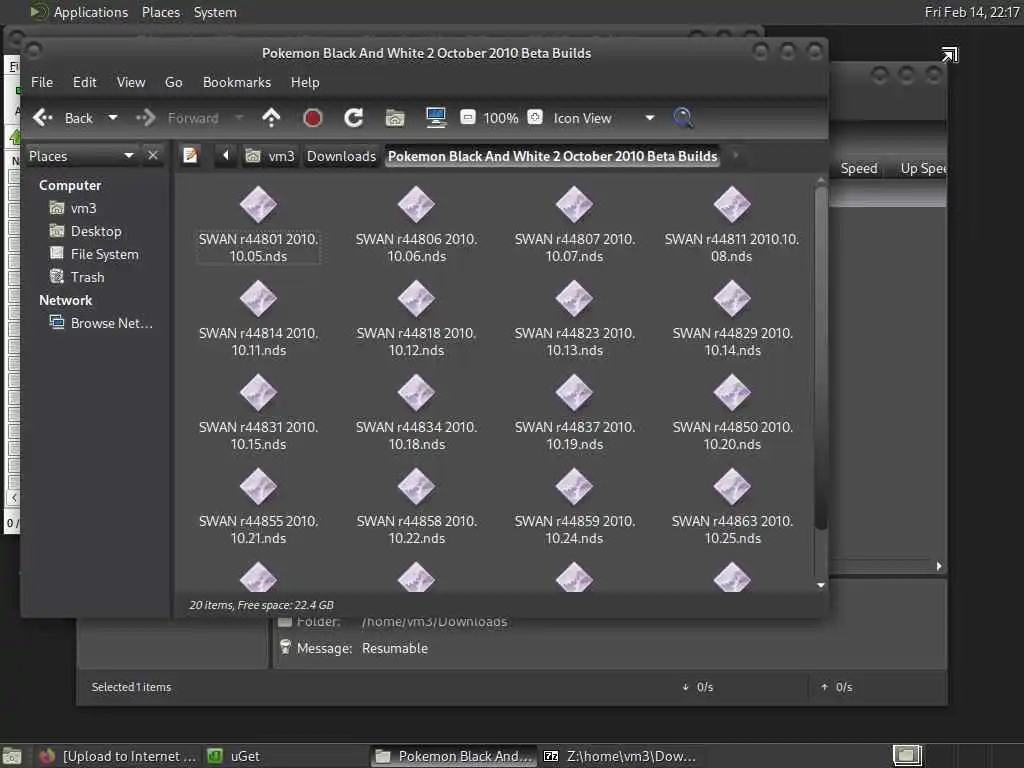Click file name SWAN r44859 2010.10.24.nds
This screenshot has width=1024, height=768.
(575, 530)
